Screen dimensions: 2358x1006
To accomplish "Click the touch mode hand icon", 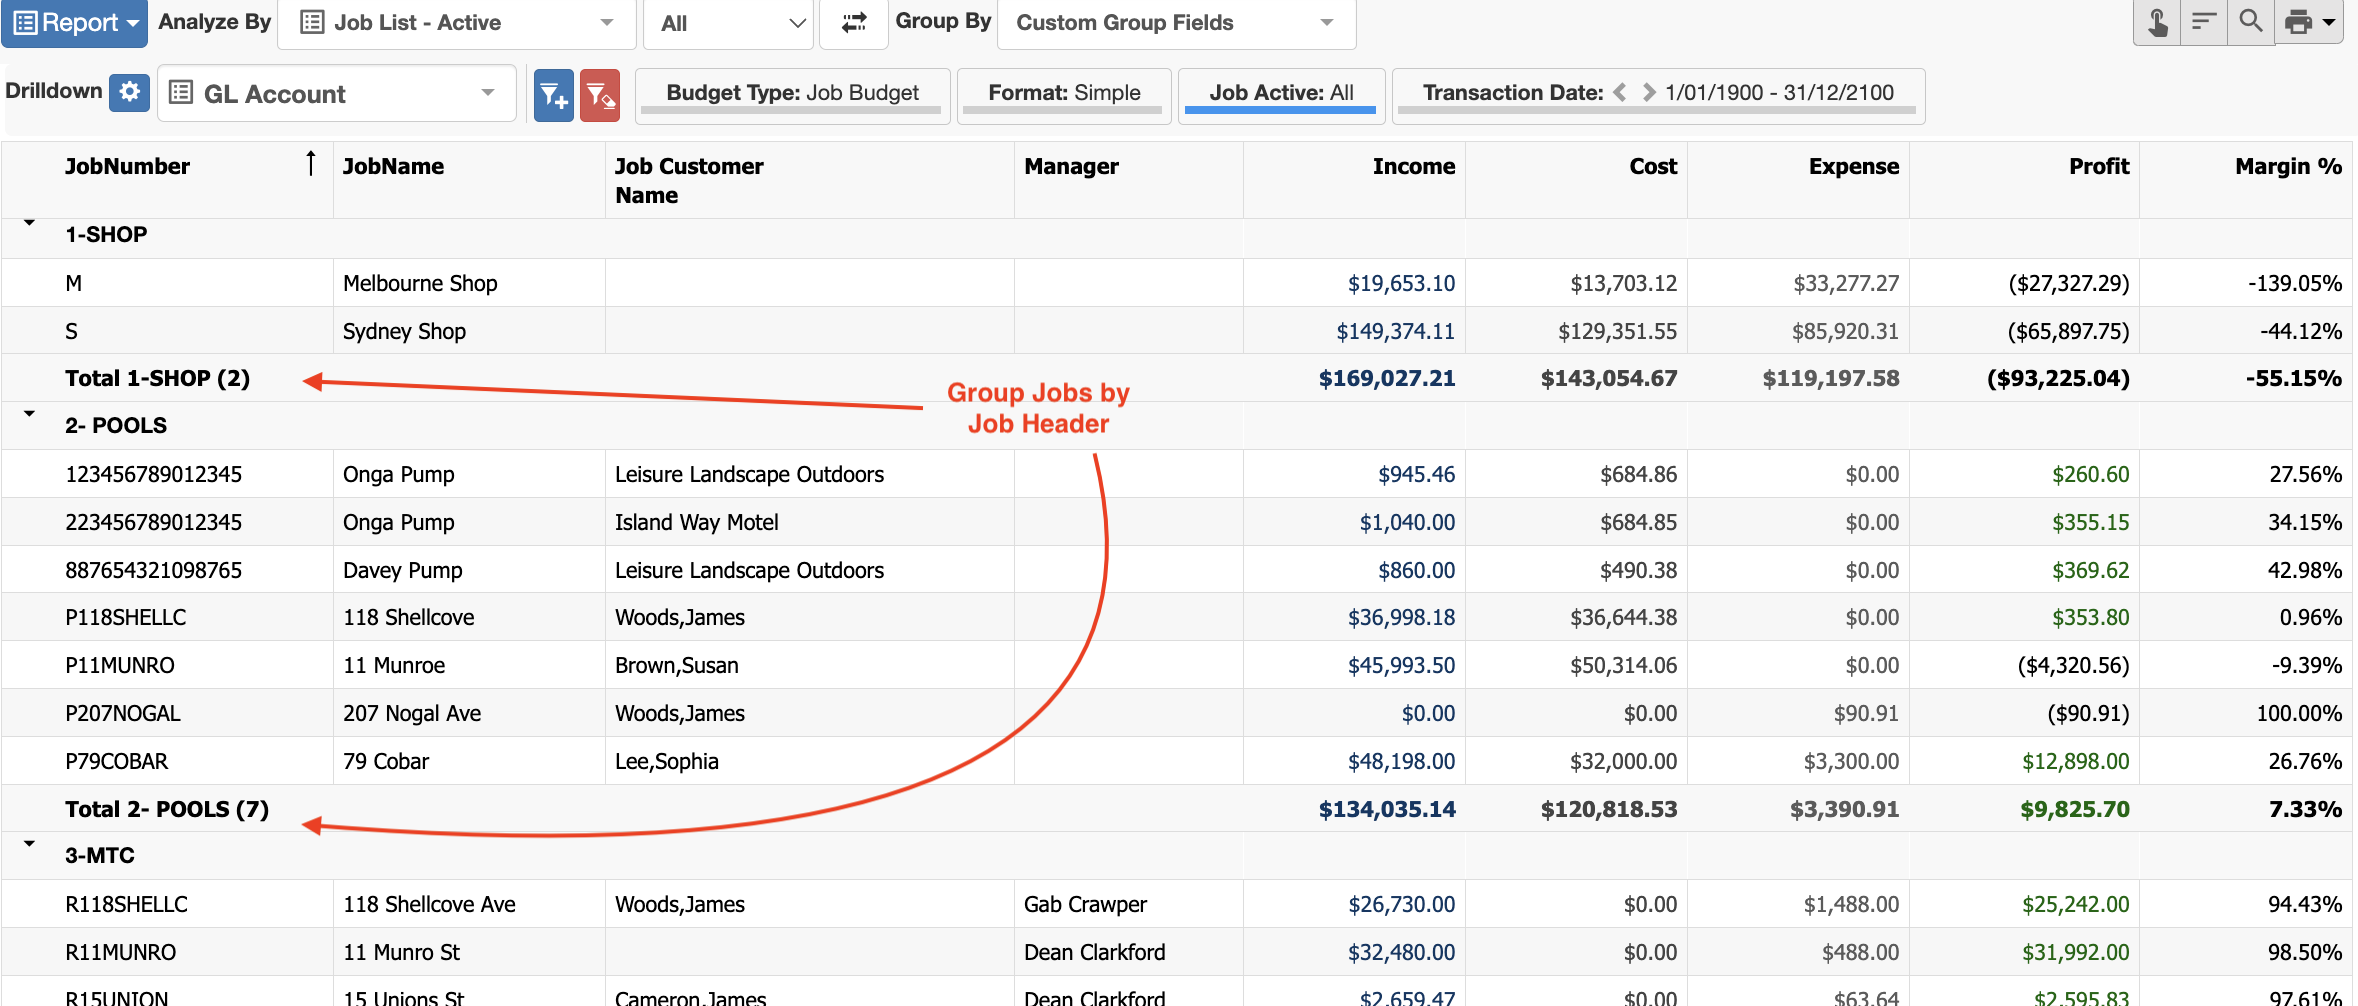I will click(x=2157, y=22).
